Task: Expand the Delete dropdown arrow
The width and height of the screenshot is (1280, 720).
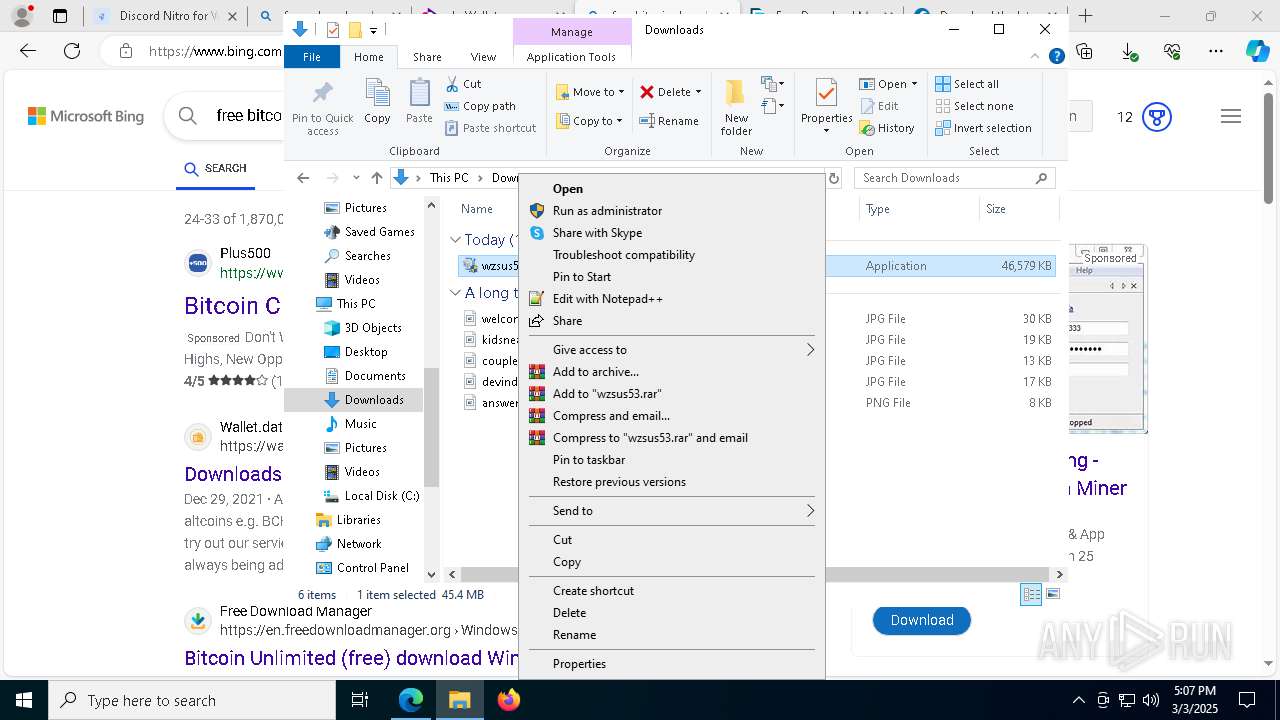Action: (698, 92)
